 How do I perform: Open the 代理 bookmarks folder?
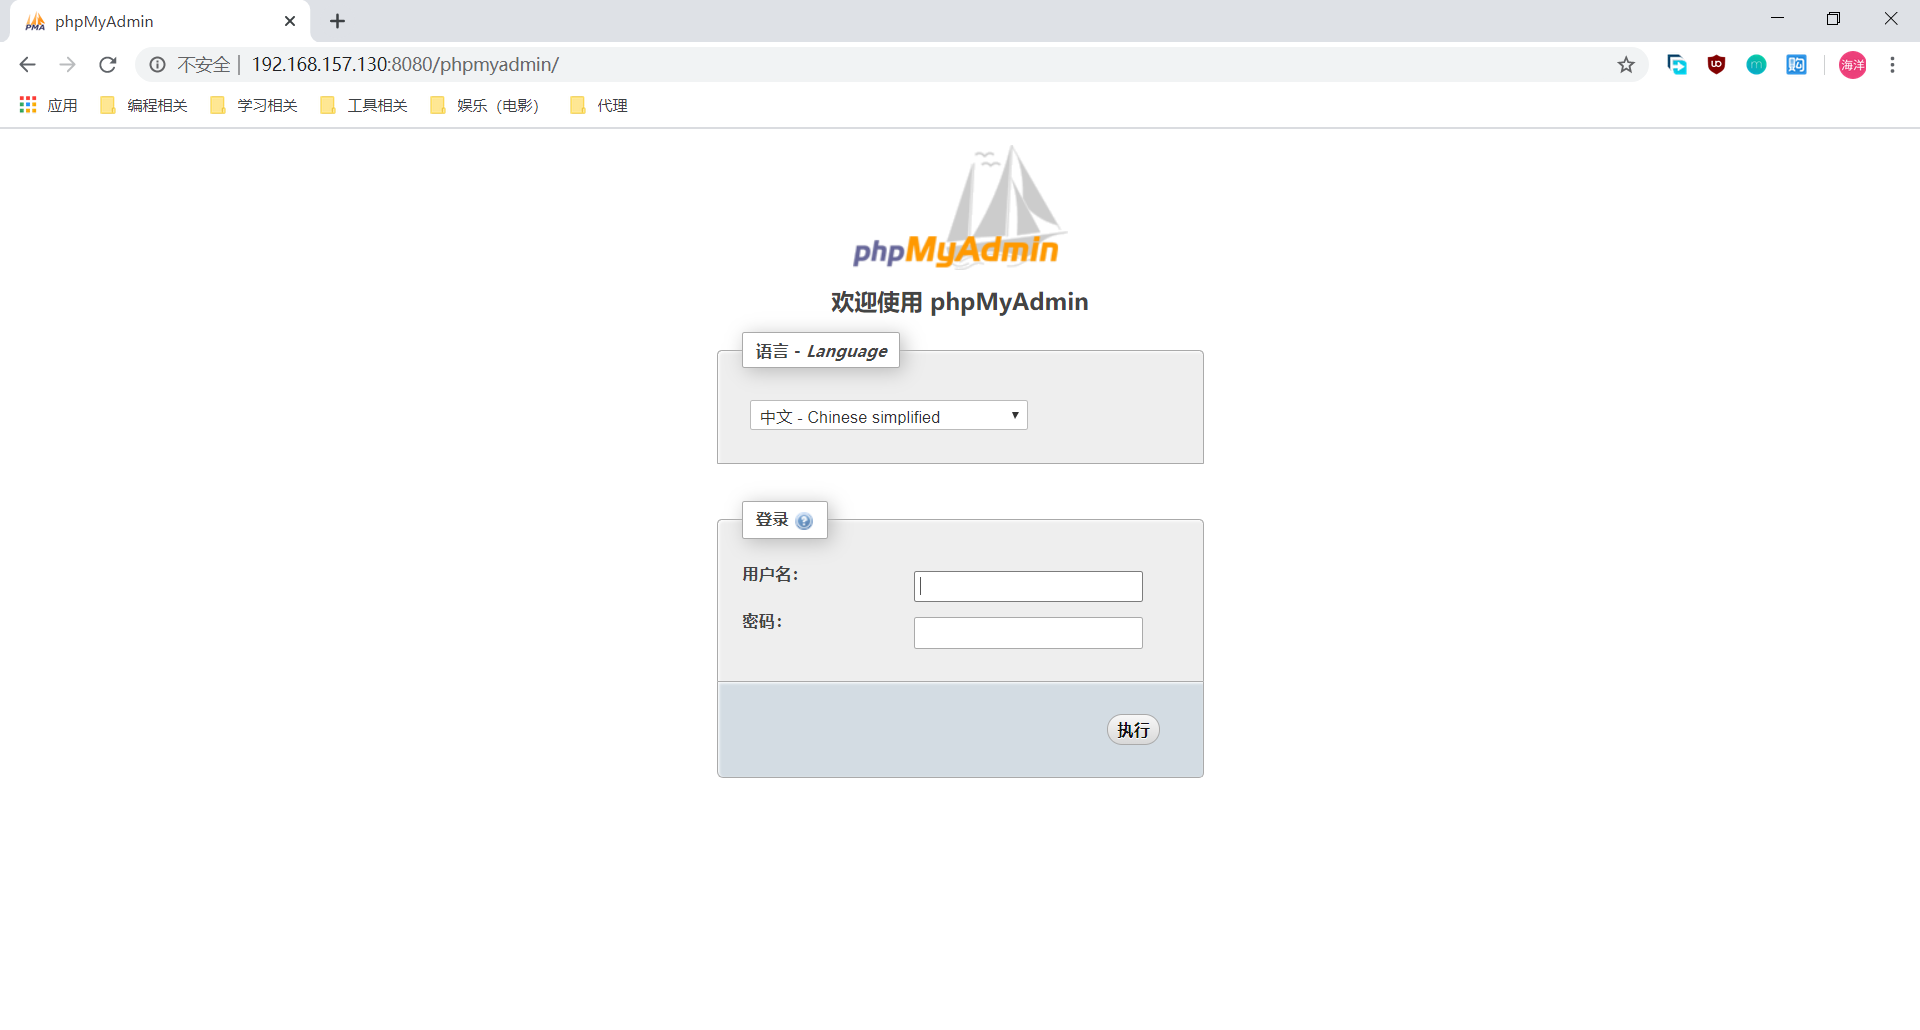pos(599,105)
